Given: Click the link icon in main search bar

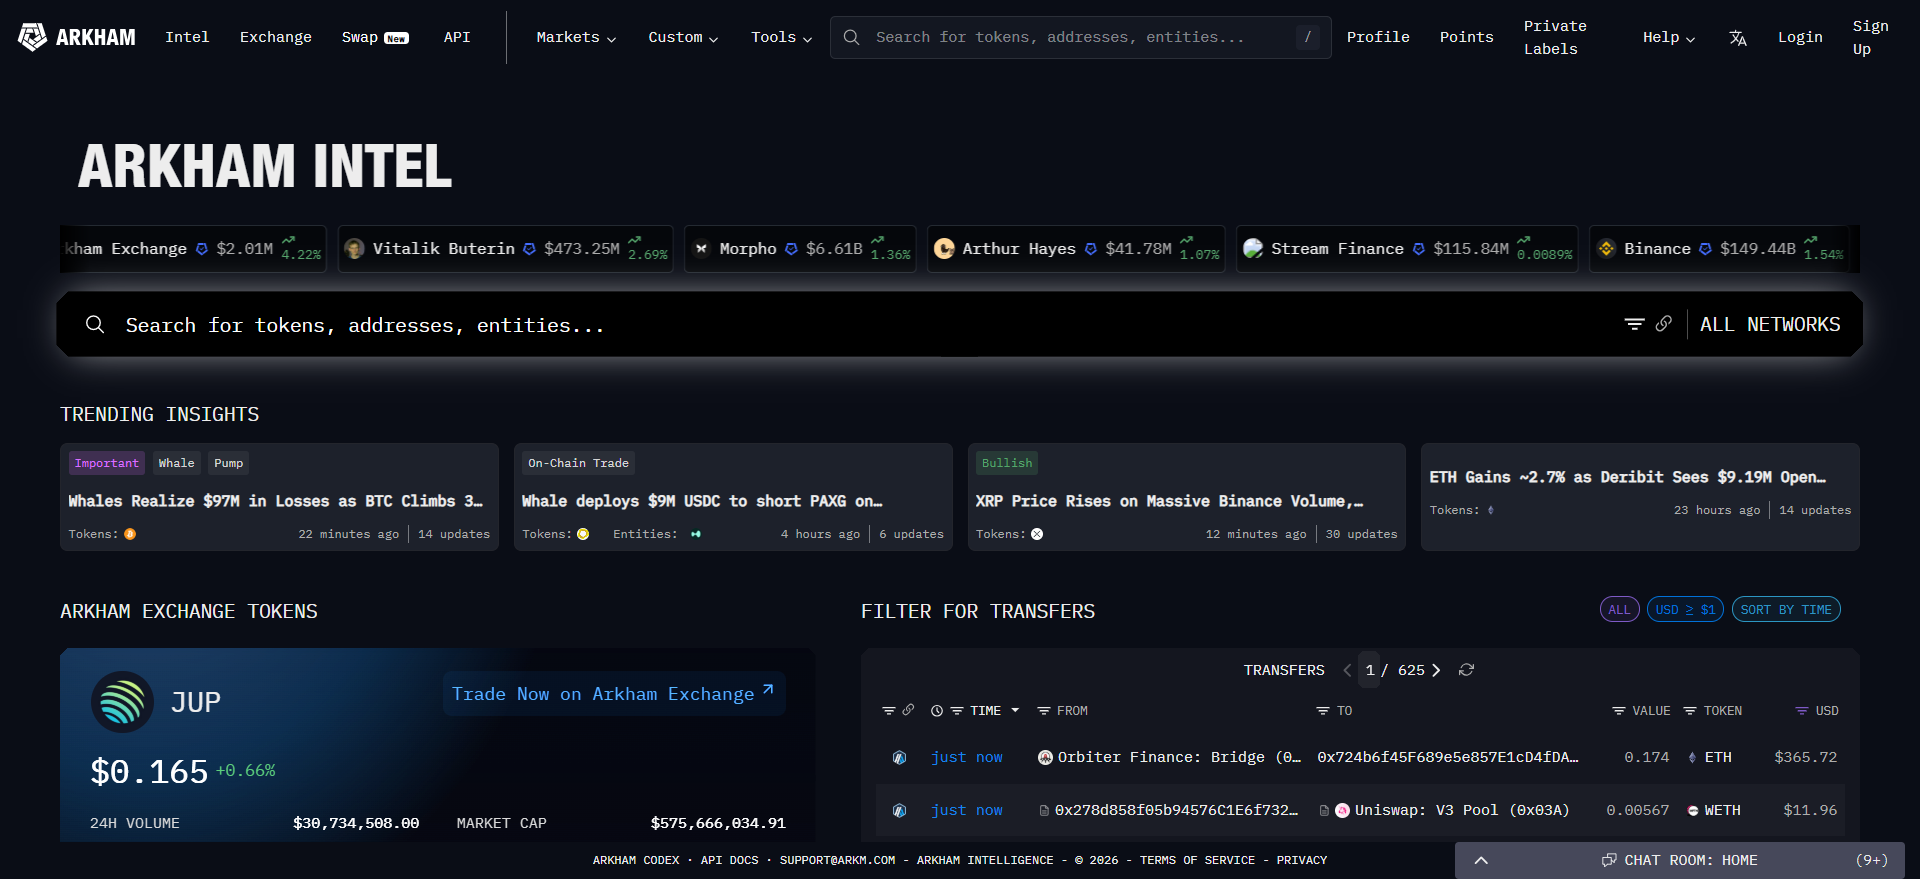Looking at the screenshot, I should tap(1663, 324).
